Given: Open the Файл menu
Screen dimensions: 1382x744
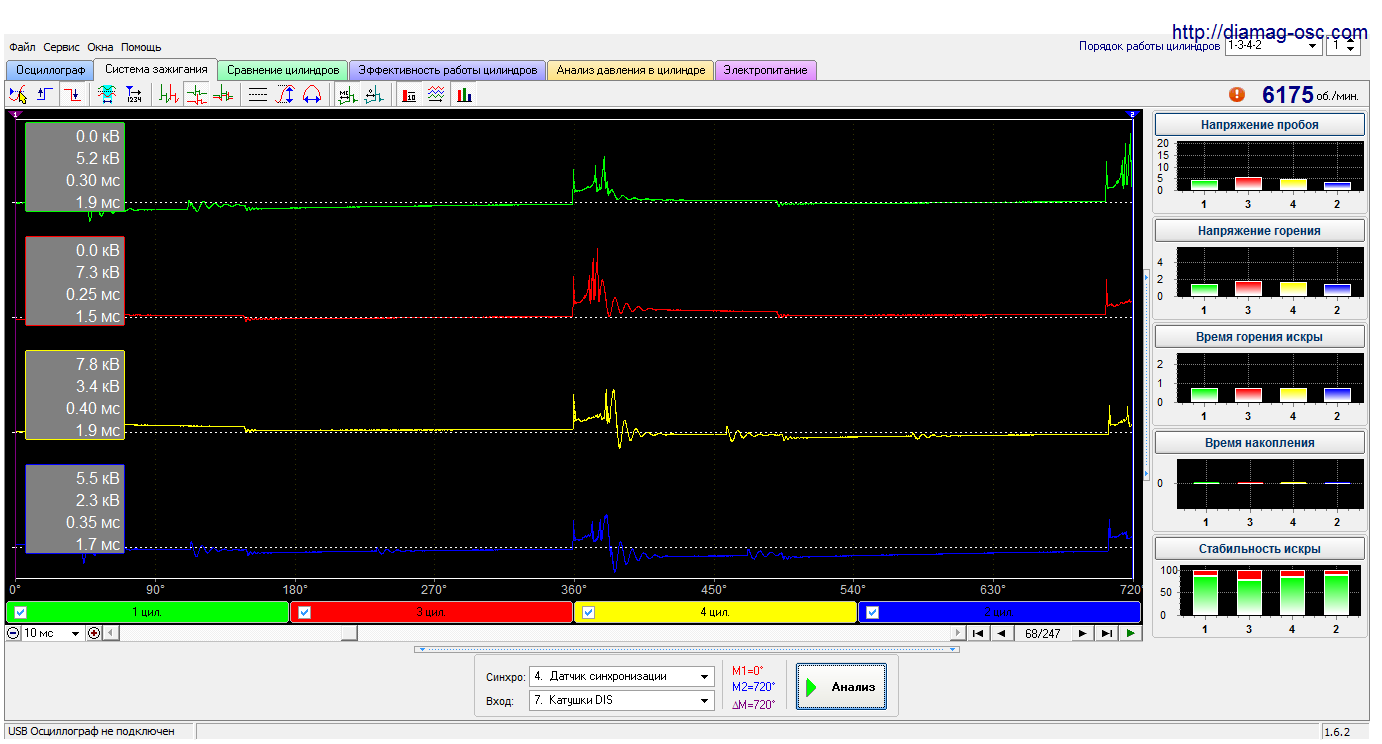Looking at the screenshot, I should tap(22, 47).
